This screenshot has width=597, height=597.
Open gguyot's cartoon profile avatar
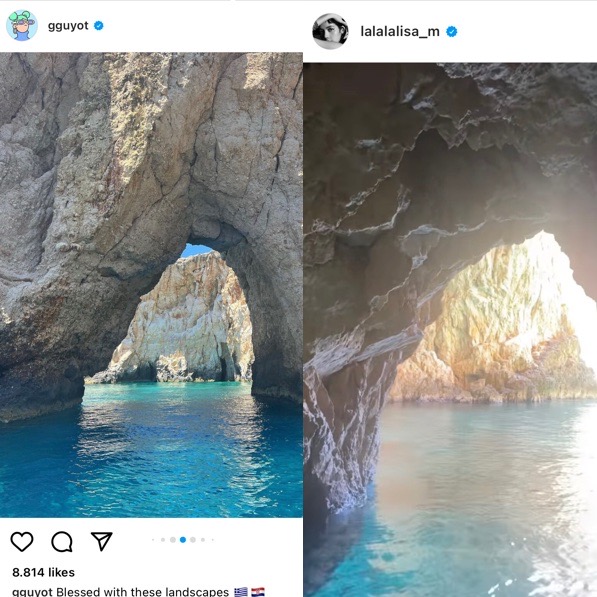[22, 26]
